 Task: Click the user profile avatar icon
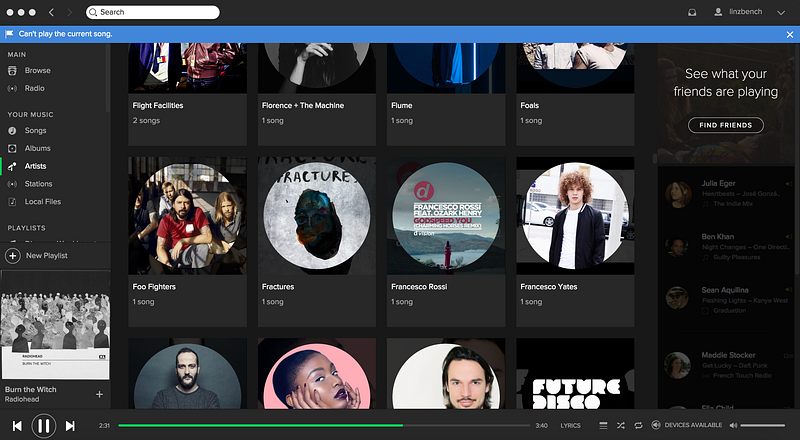tap(718, 12)
